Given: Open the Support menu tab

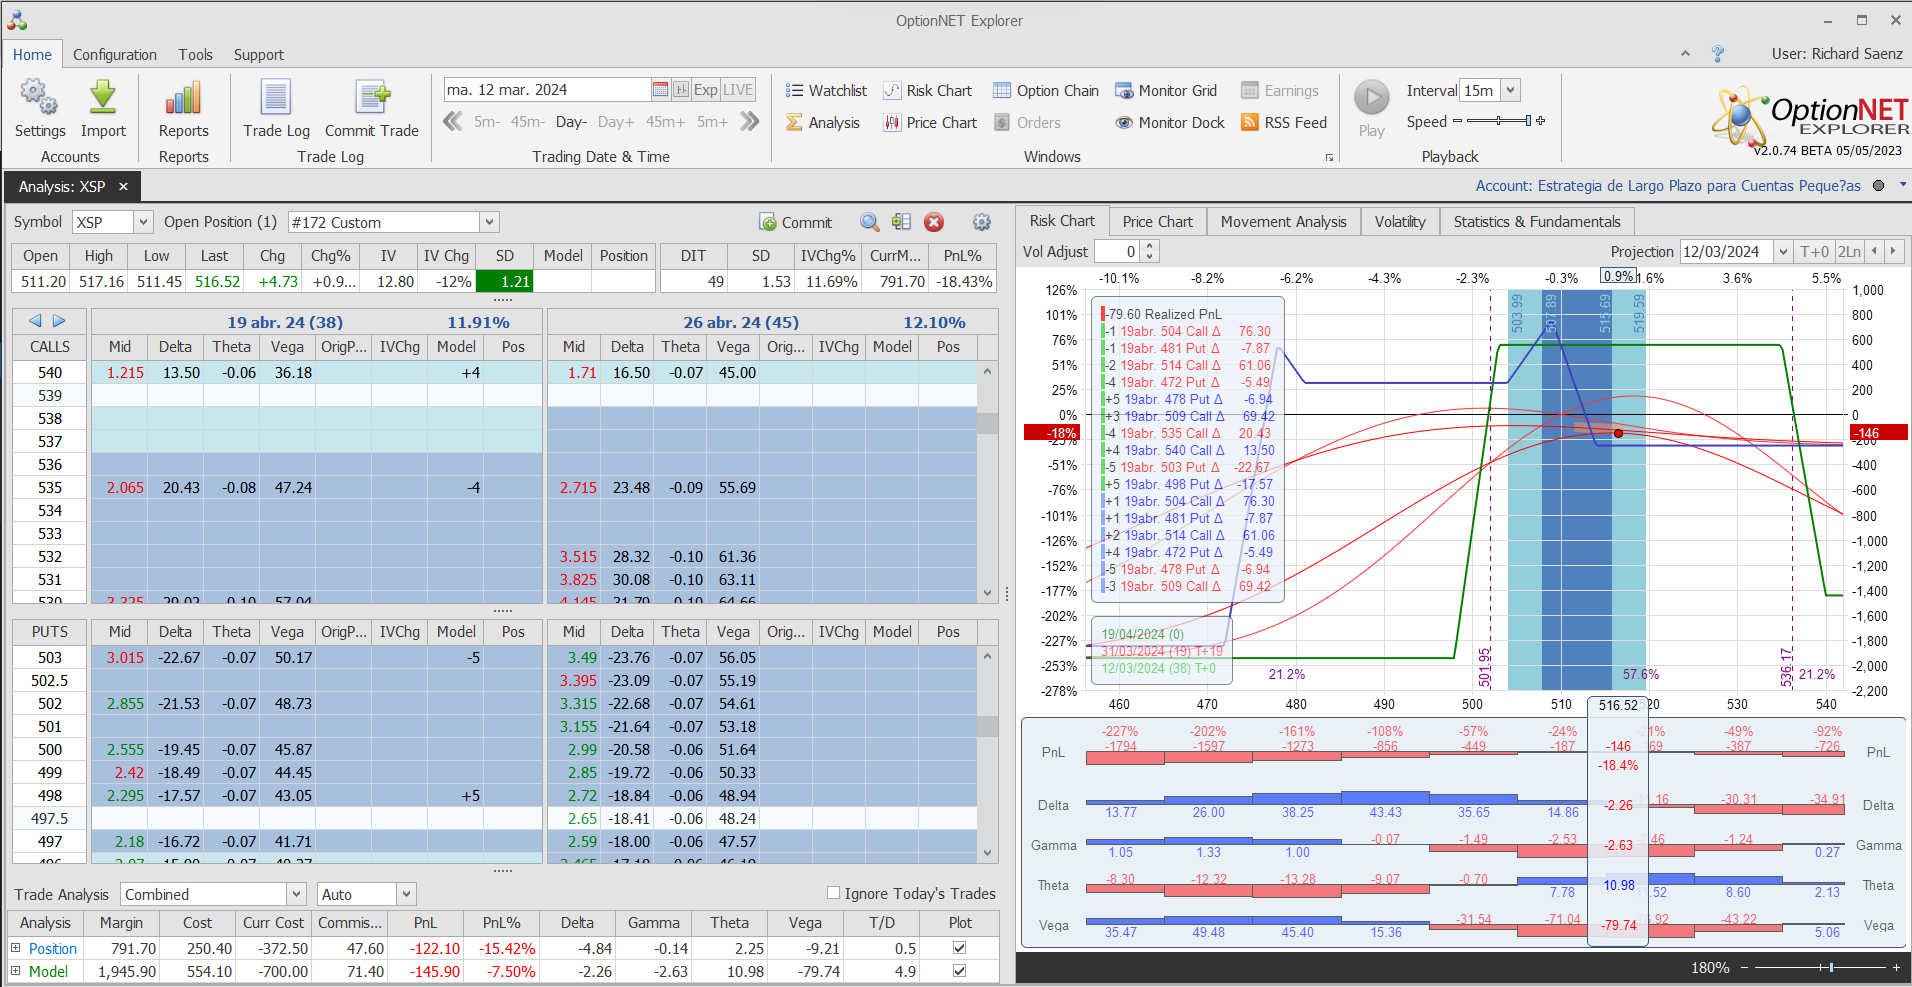Looking at the screenshot, I should [259, 55].
